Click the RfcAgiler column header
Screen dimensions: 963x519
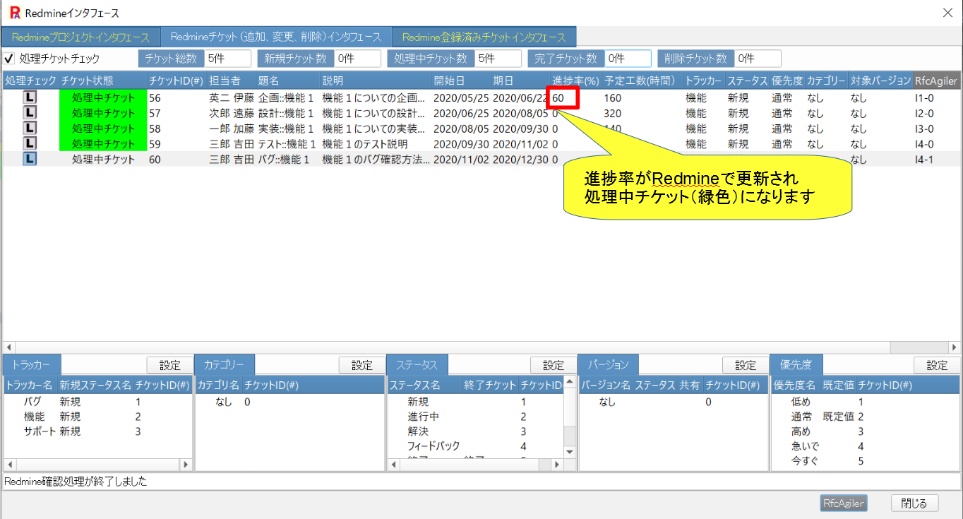(x=935, y=80)
